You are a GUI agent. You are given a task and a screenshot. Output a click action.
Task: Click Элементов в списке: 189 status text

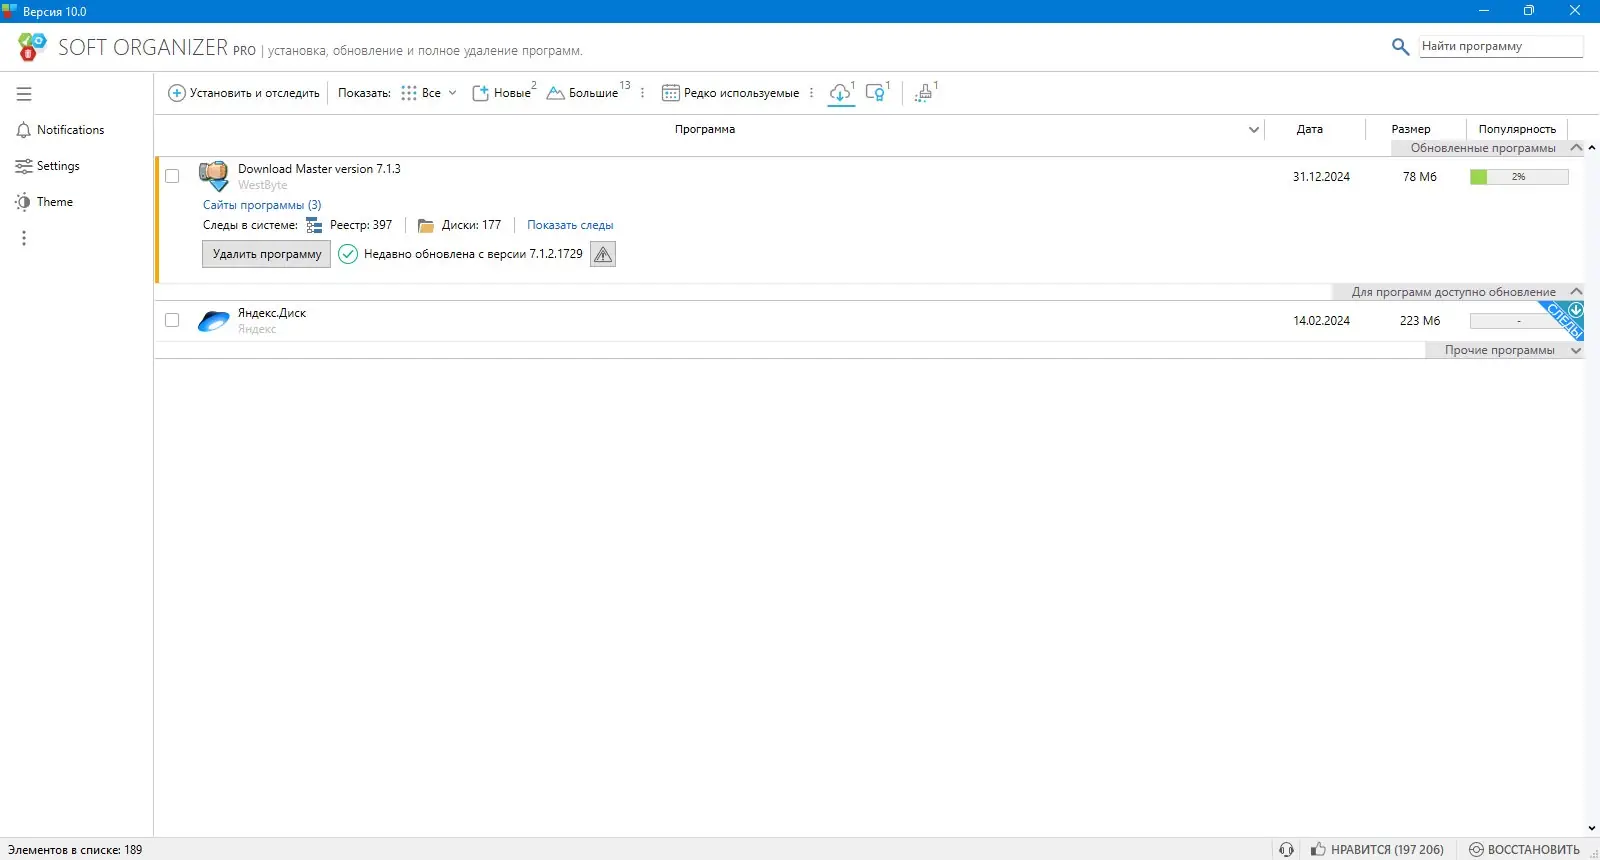coord(75,850)
